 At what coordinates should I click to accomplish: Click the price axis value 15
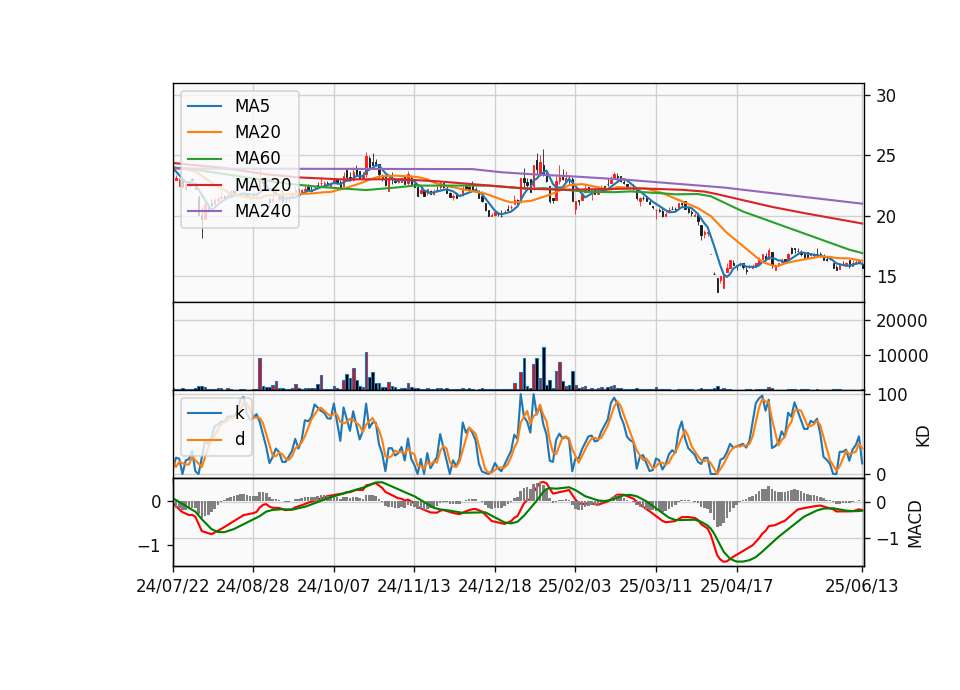886,277
